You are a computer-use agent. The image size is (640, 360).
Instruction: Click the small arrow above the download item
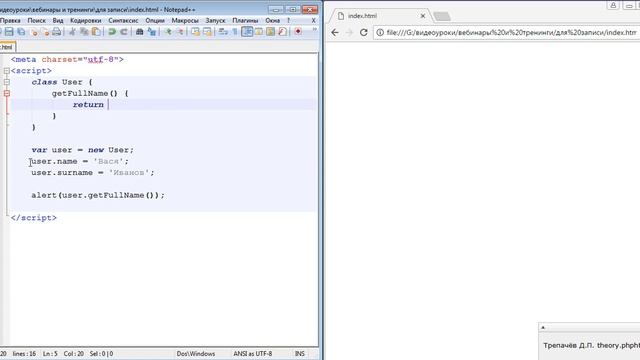(543, 327)
